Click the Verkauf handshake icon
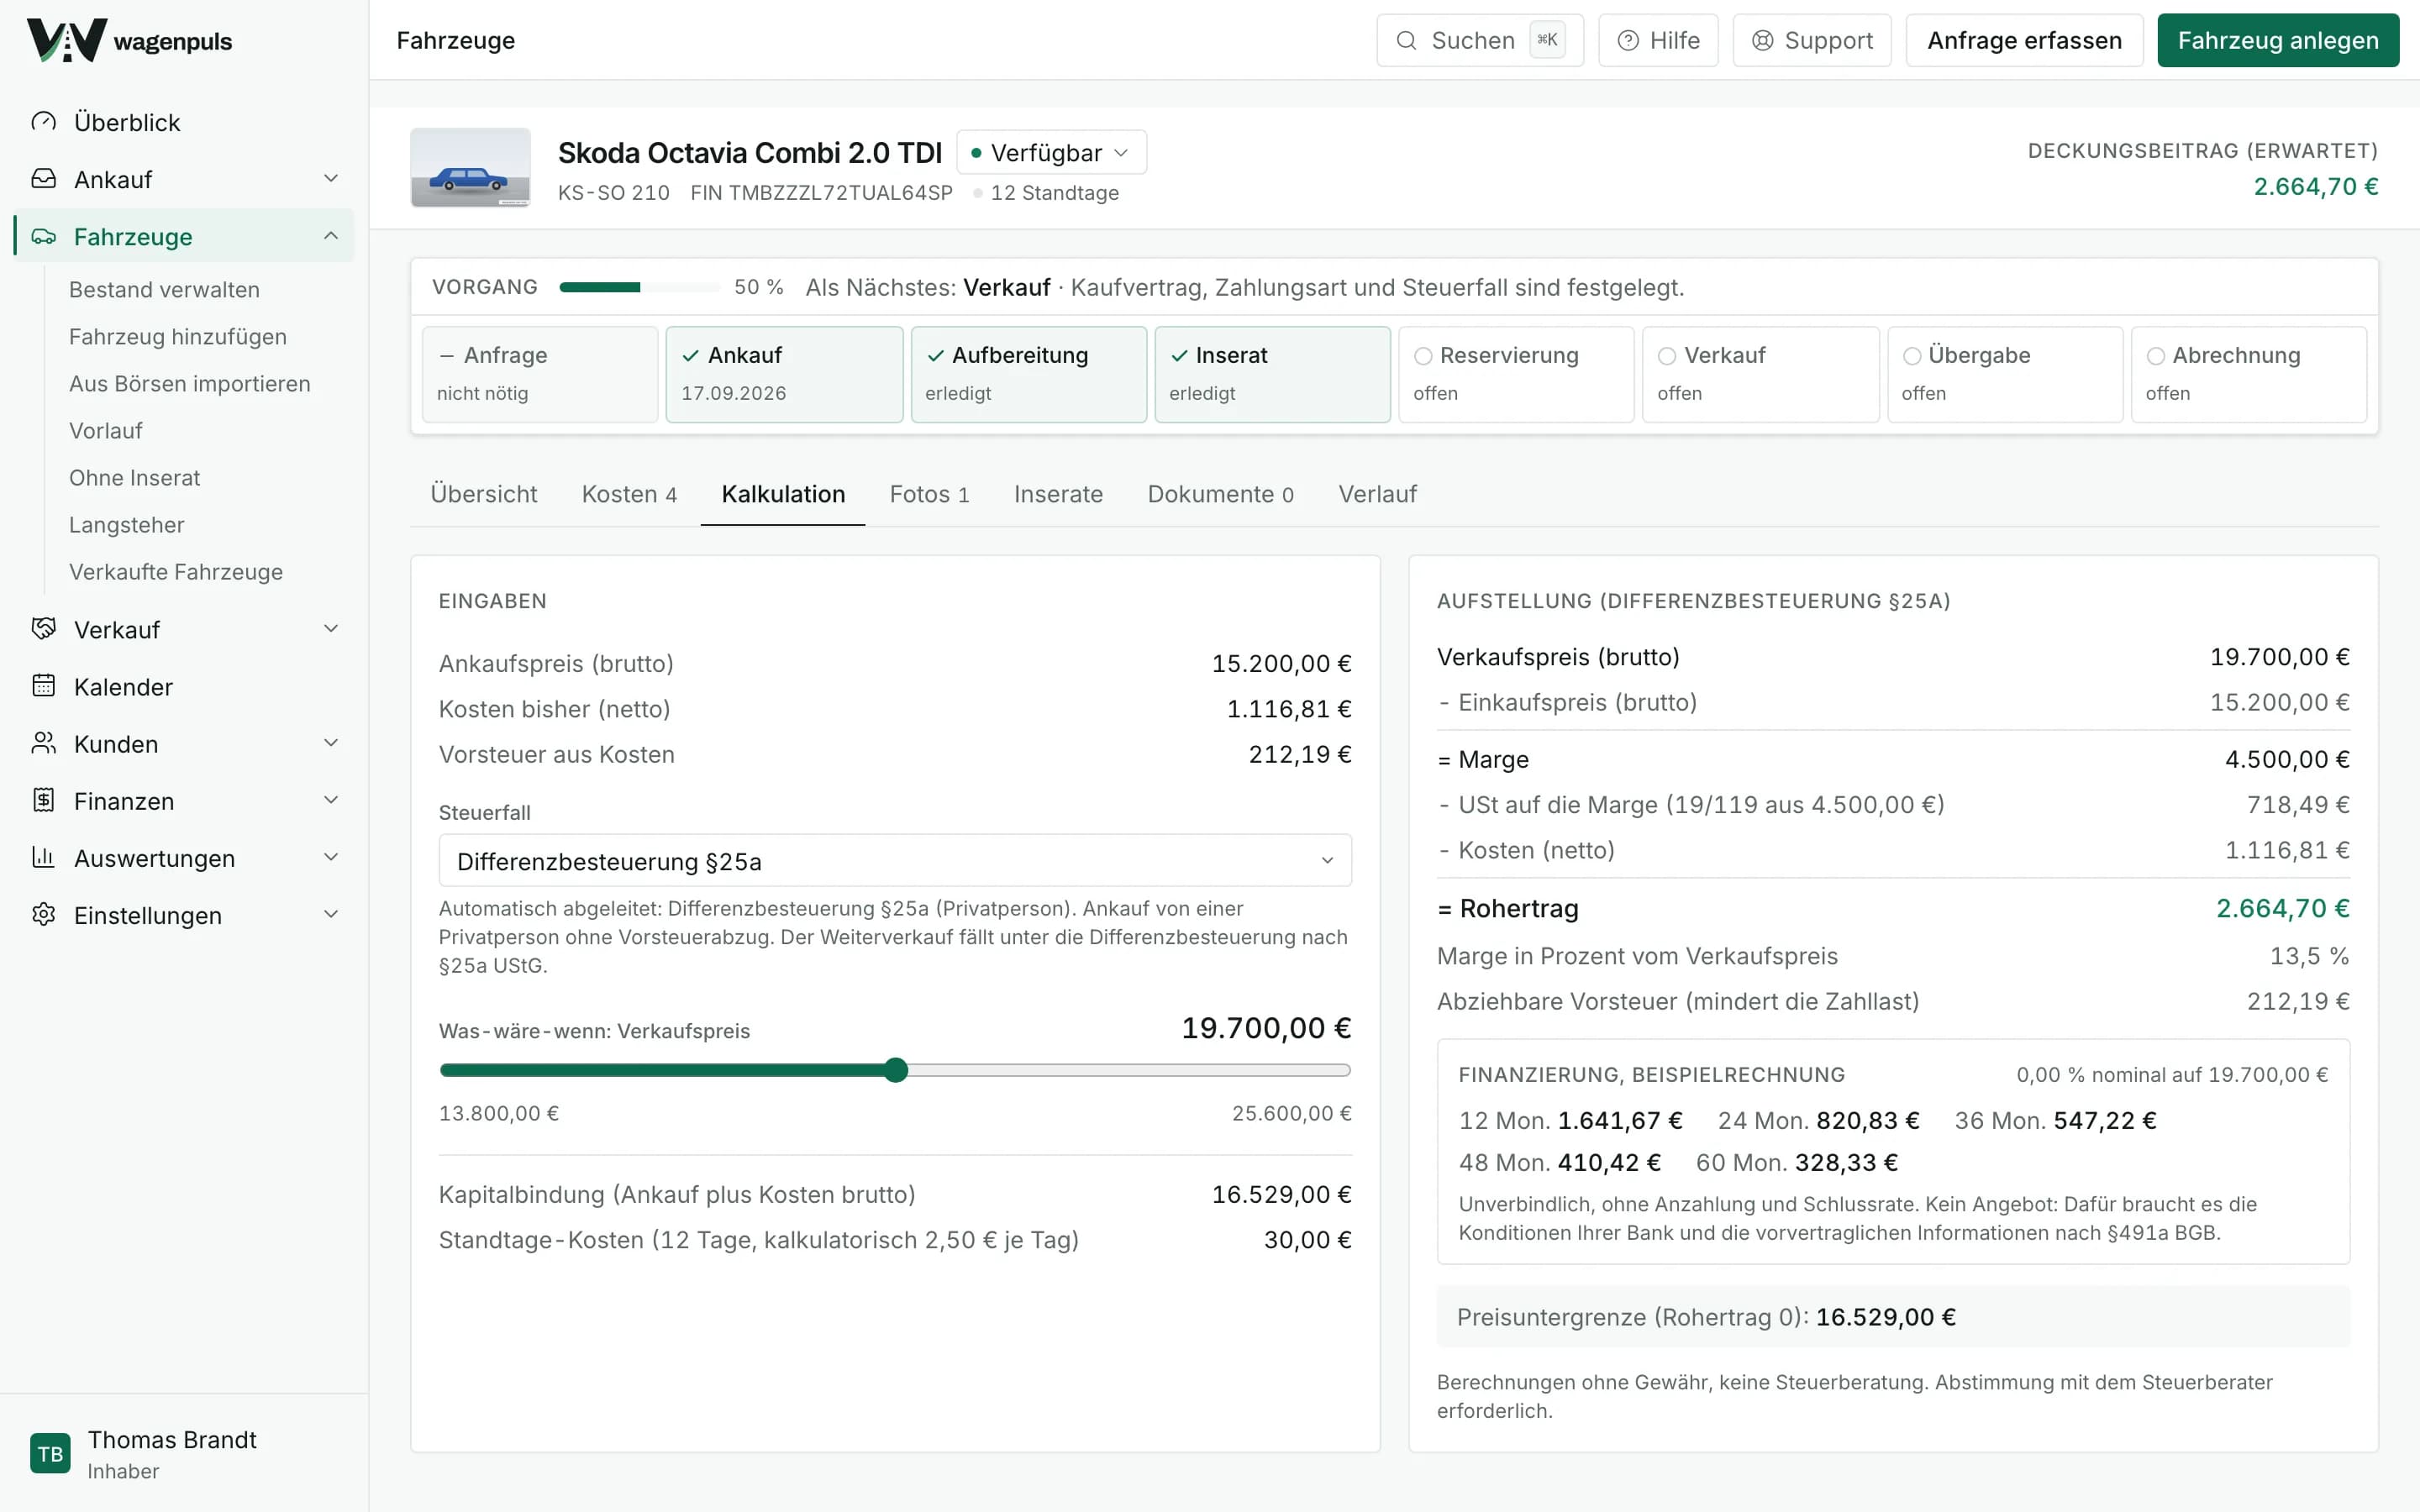The height and width of the screenshot is (1512, 2420). point(43,629)
